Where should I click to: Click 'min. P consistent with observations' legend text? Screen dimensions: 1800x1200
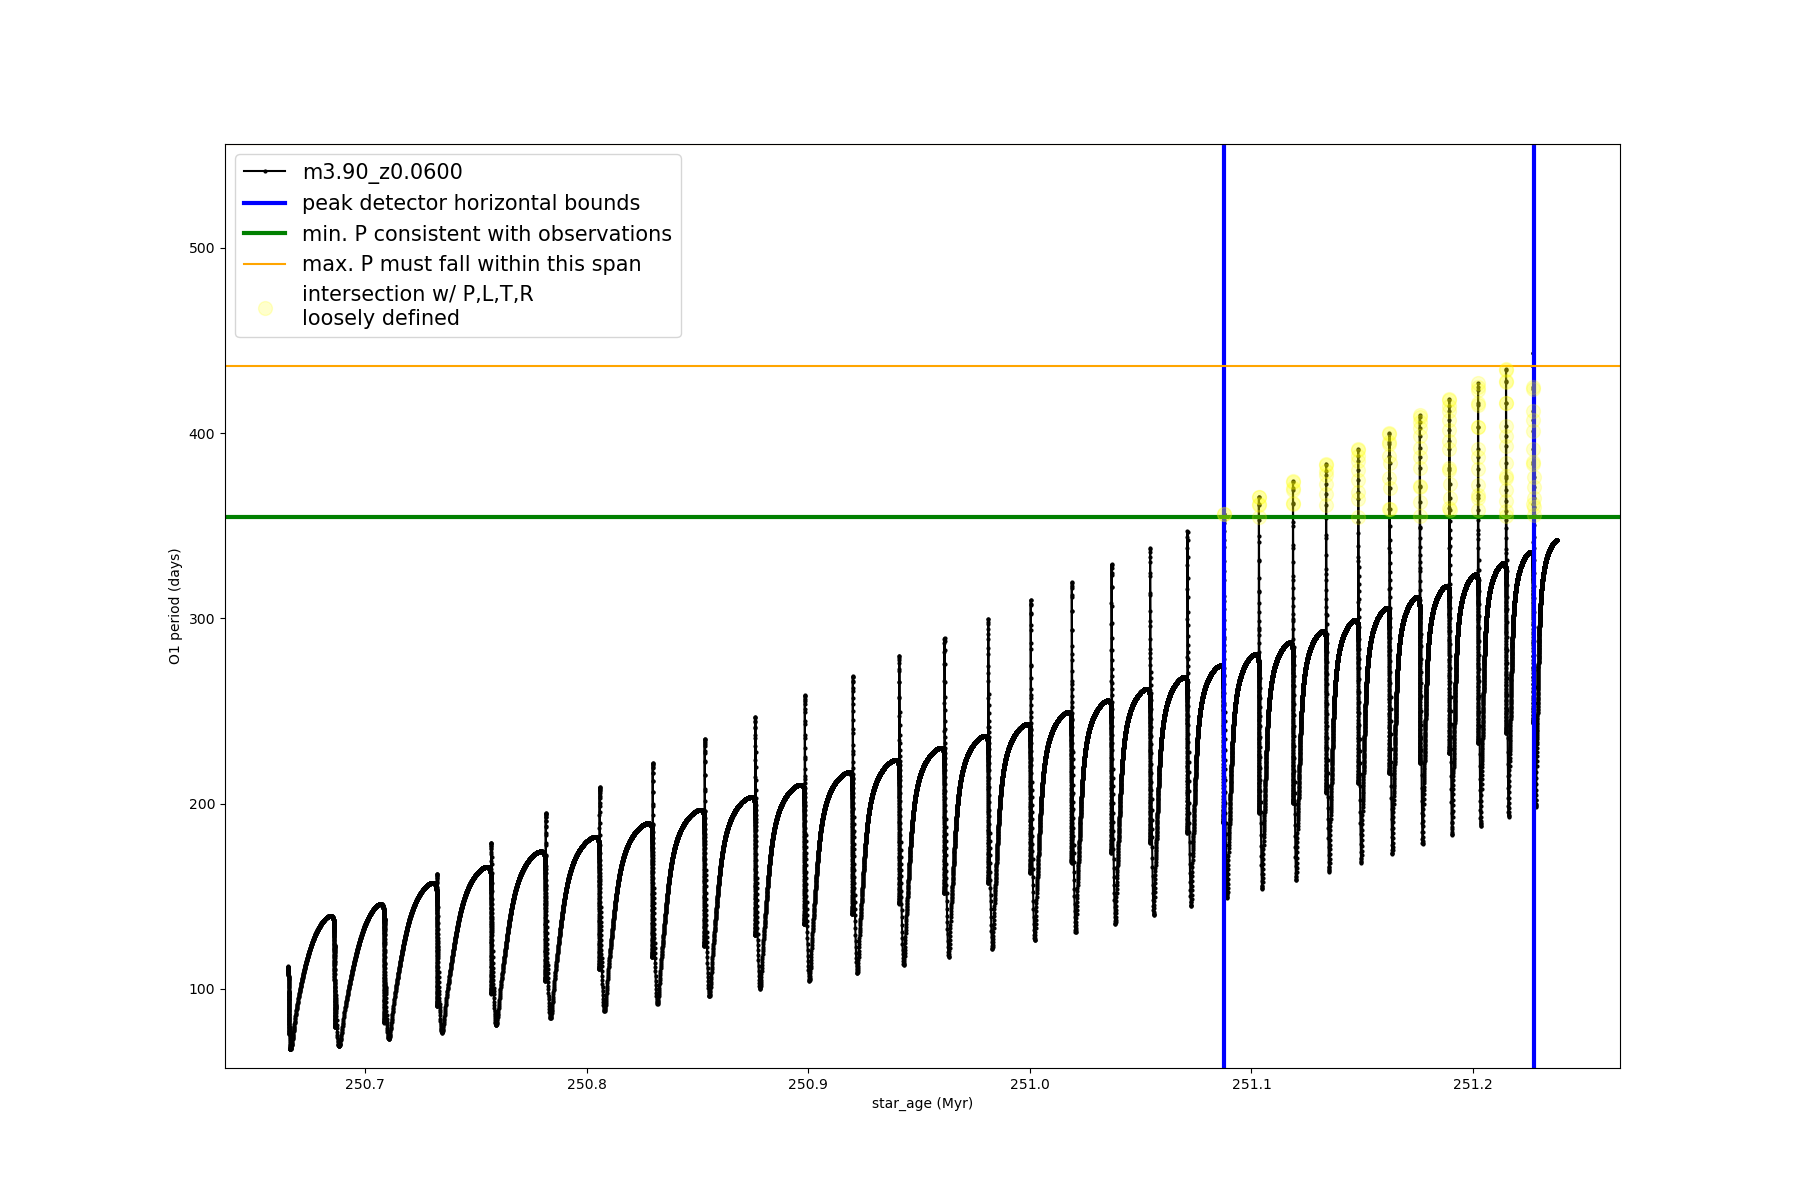(486, 234)
